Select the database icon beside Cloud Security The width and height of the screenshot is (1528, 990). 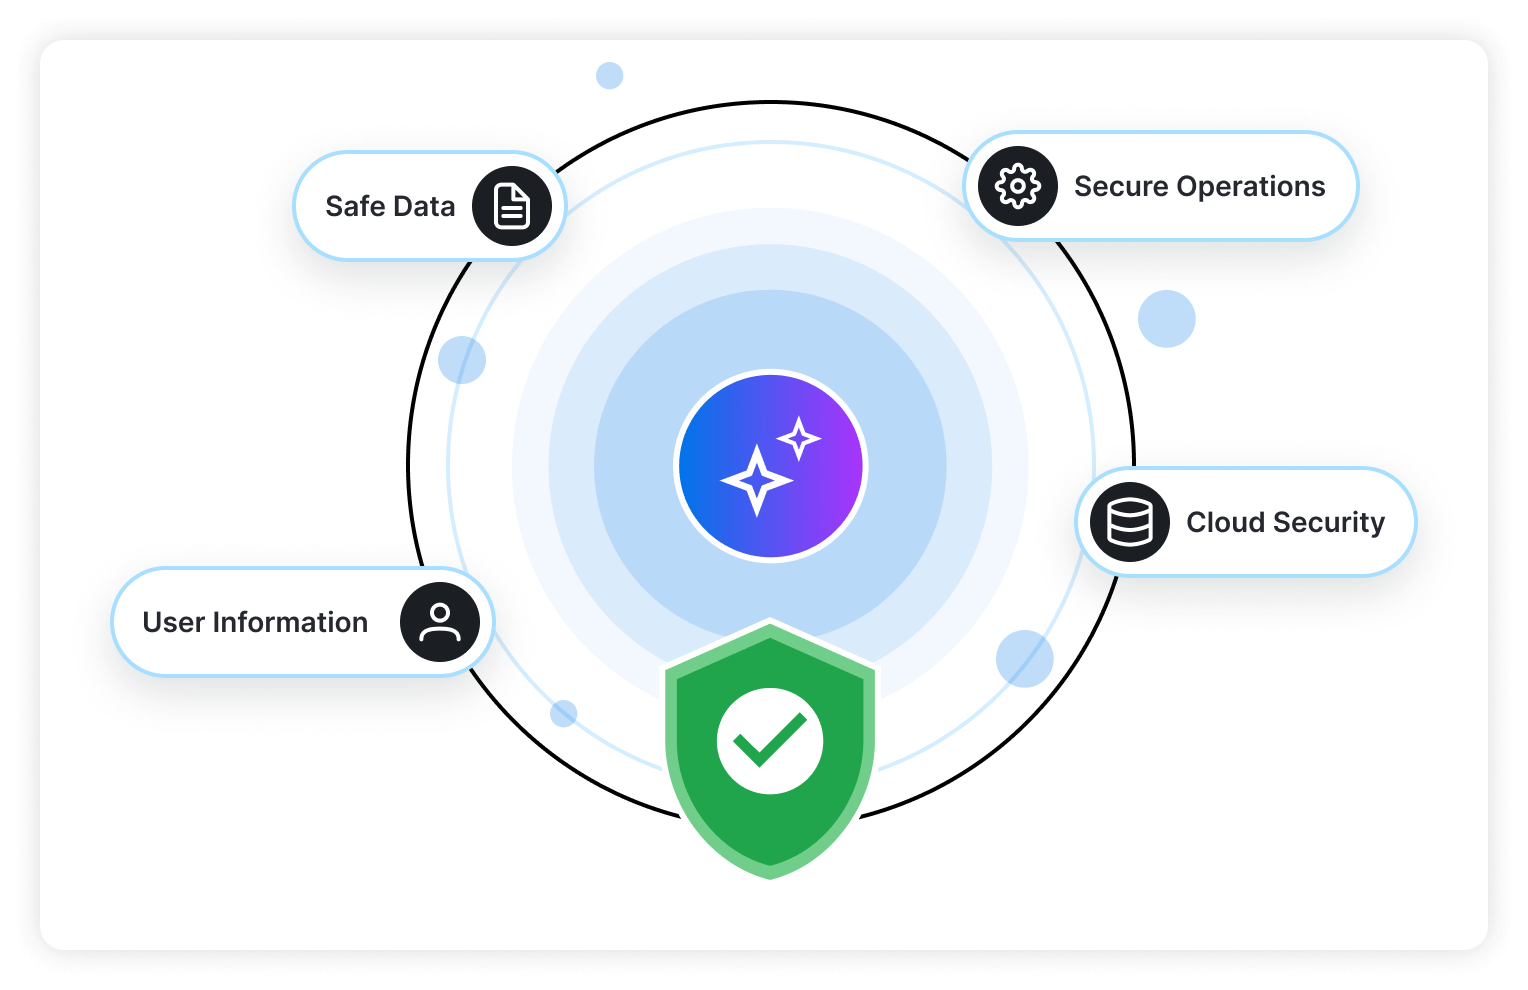[x=1129, y=522]
